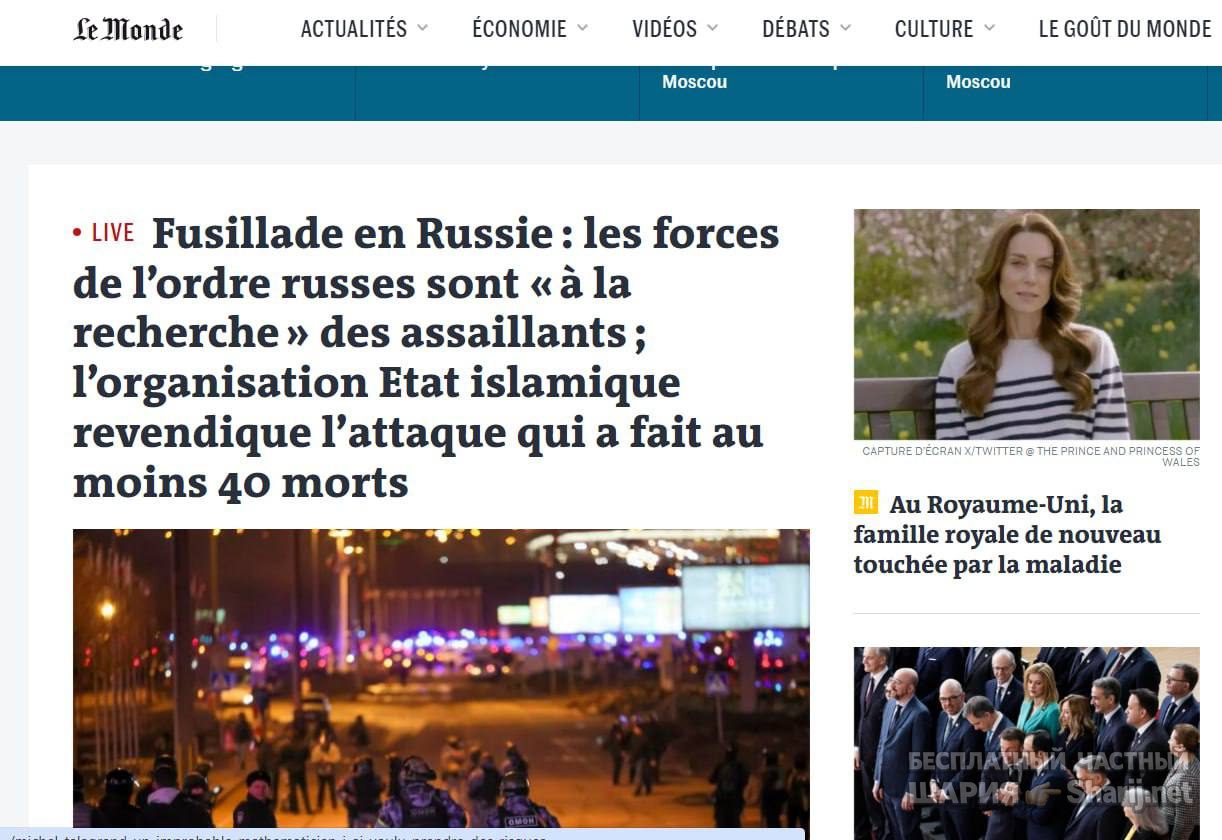Image resolution: width=1222 pixels, height=840 pixels.
Task: Open the VIDÉOS menu label
Action: [664, 29]
